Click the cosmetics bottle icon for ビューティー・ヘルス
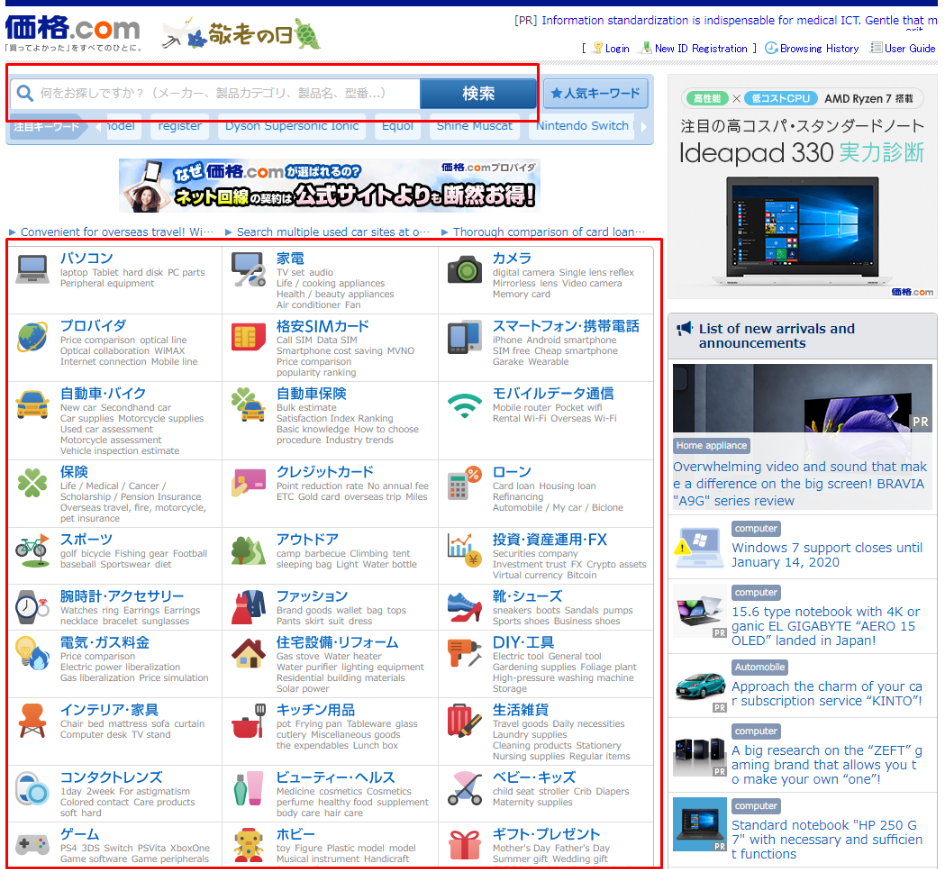Viewport: 945px width, 869px height. point(249,788)
